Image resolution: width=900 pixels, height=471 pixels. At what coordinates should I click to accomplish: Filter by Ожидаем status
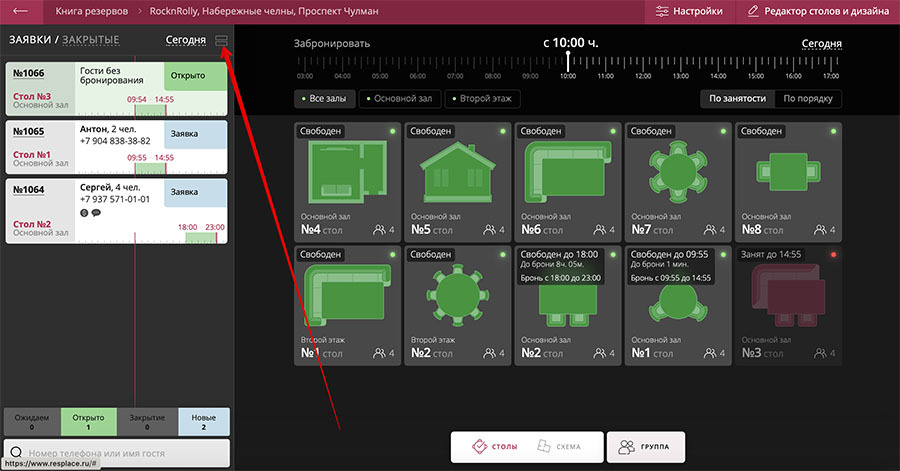(x=32, y=422)
